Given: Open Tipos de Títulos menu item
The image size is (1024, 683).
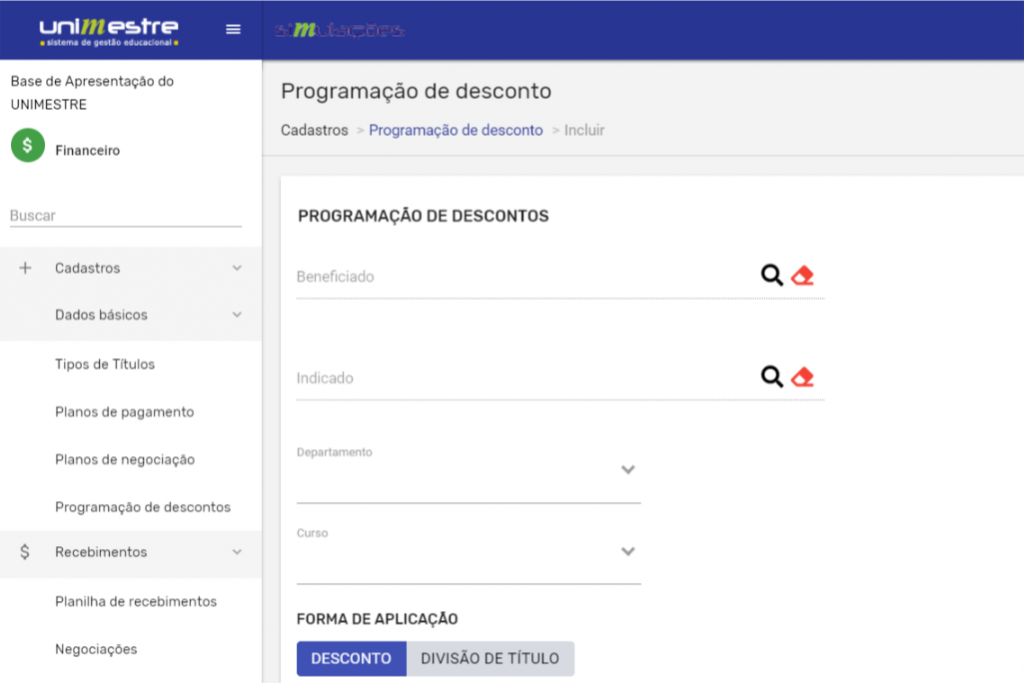Looking at the screenshot, I should (x=105, y=364).
